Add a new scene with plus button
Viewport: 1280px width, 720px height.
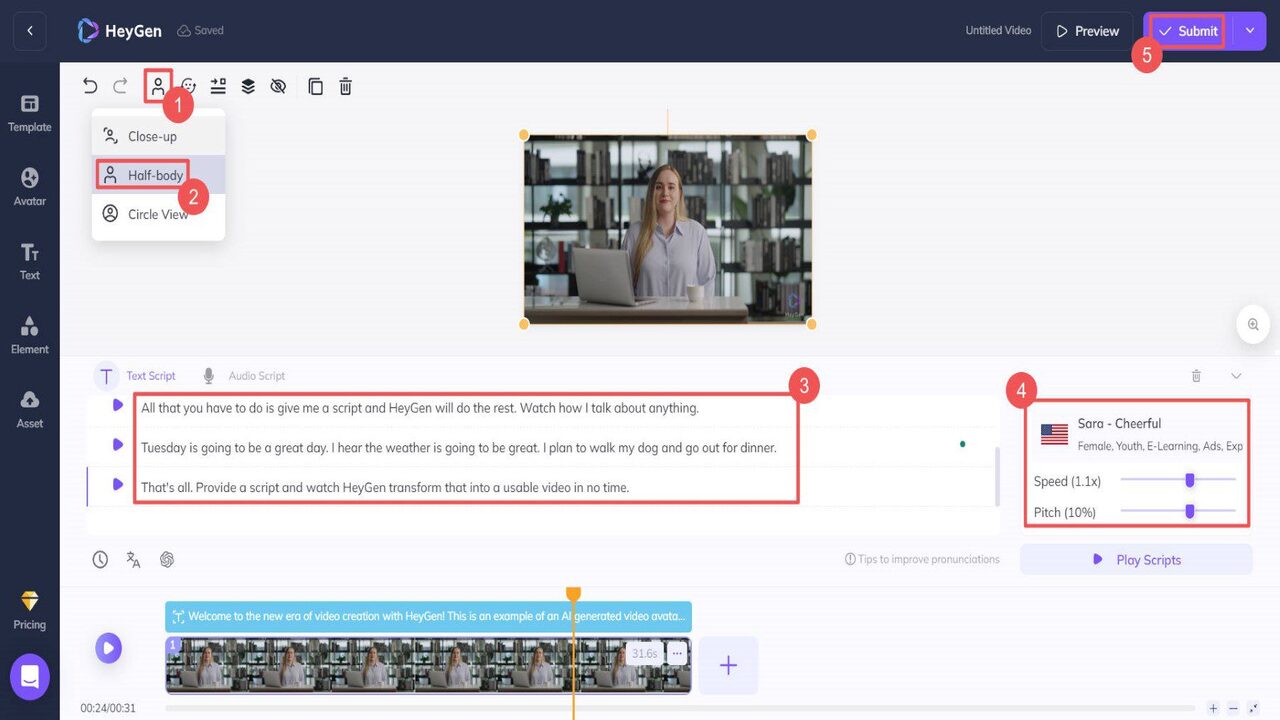point(728,665)
